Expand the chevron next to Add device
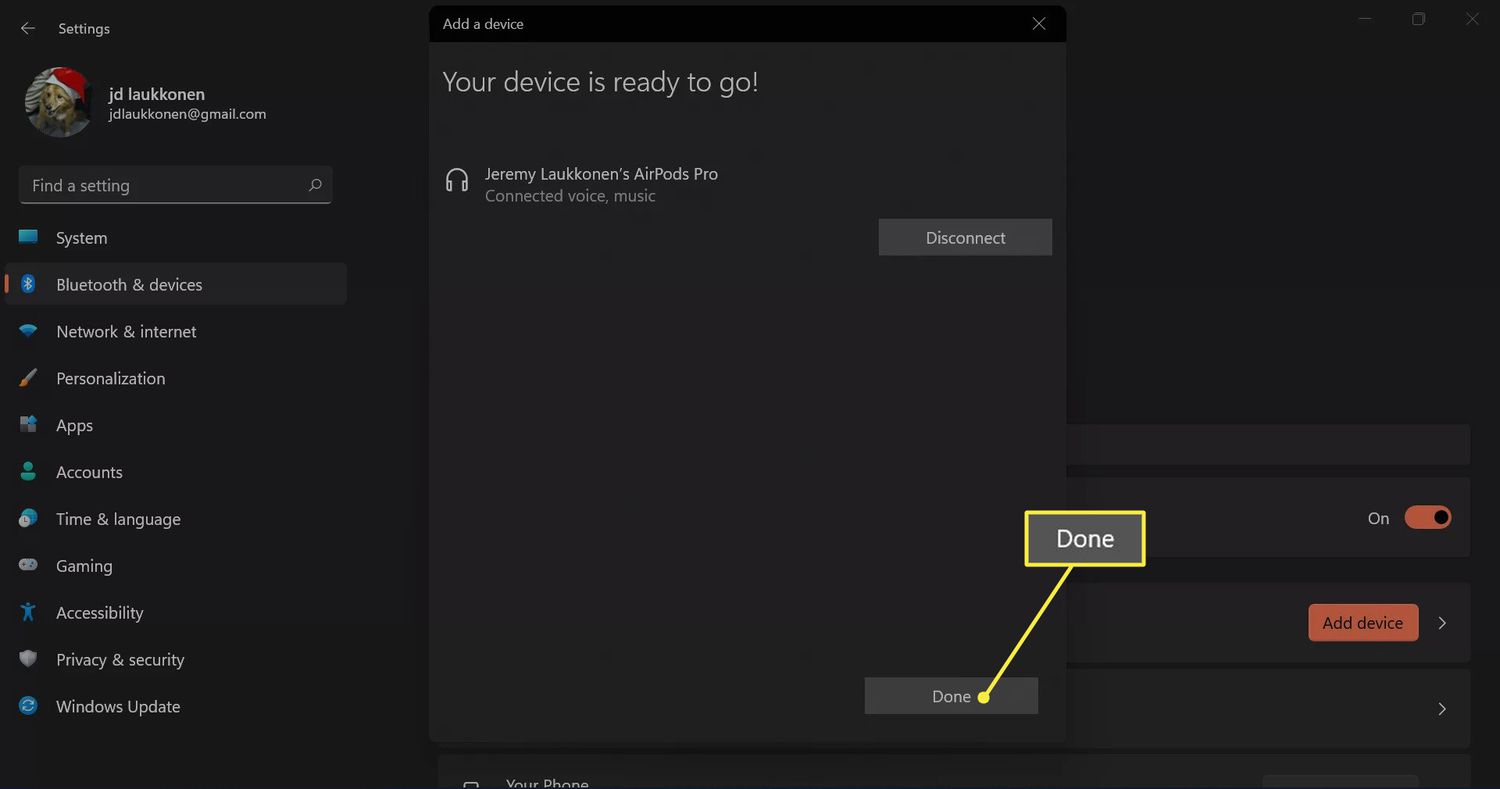The image size is (1500, 789). click(1442, 623)
